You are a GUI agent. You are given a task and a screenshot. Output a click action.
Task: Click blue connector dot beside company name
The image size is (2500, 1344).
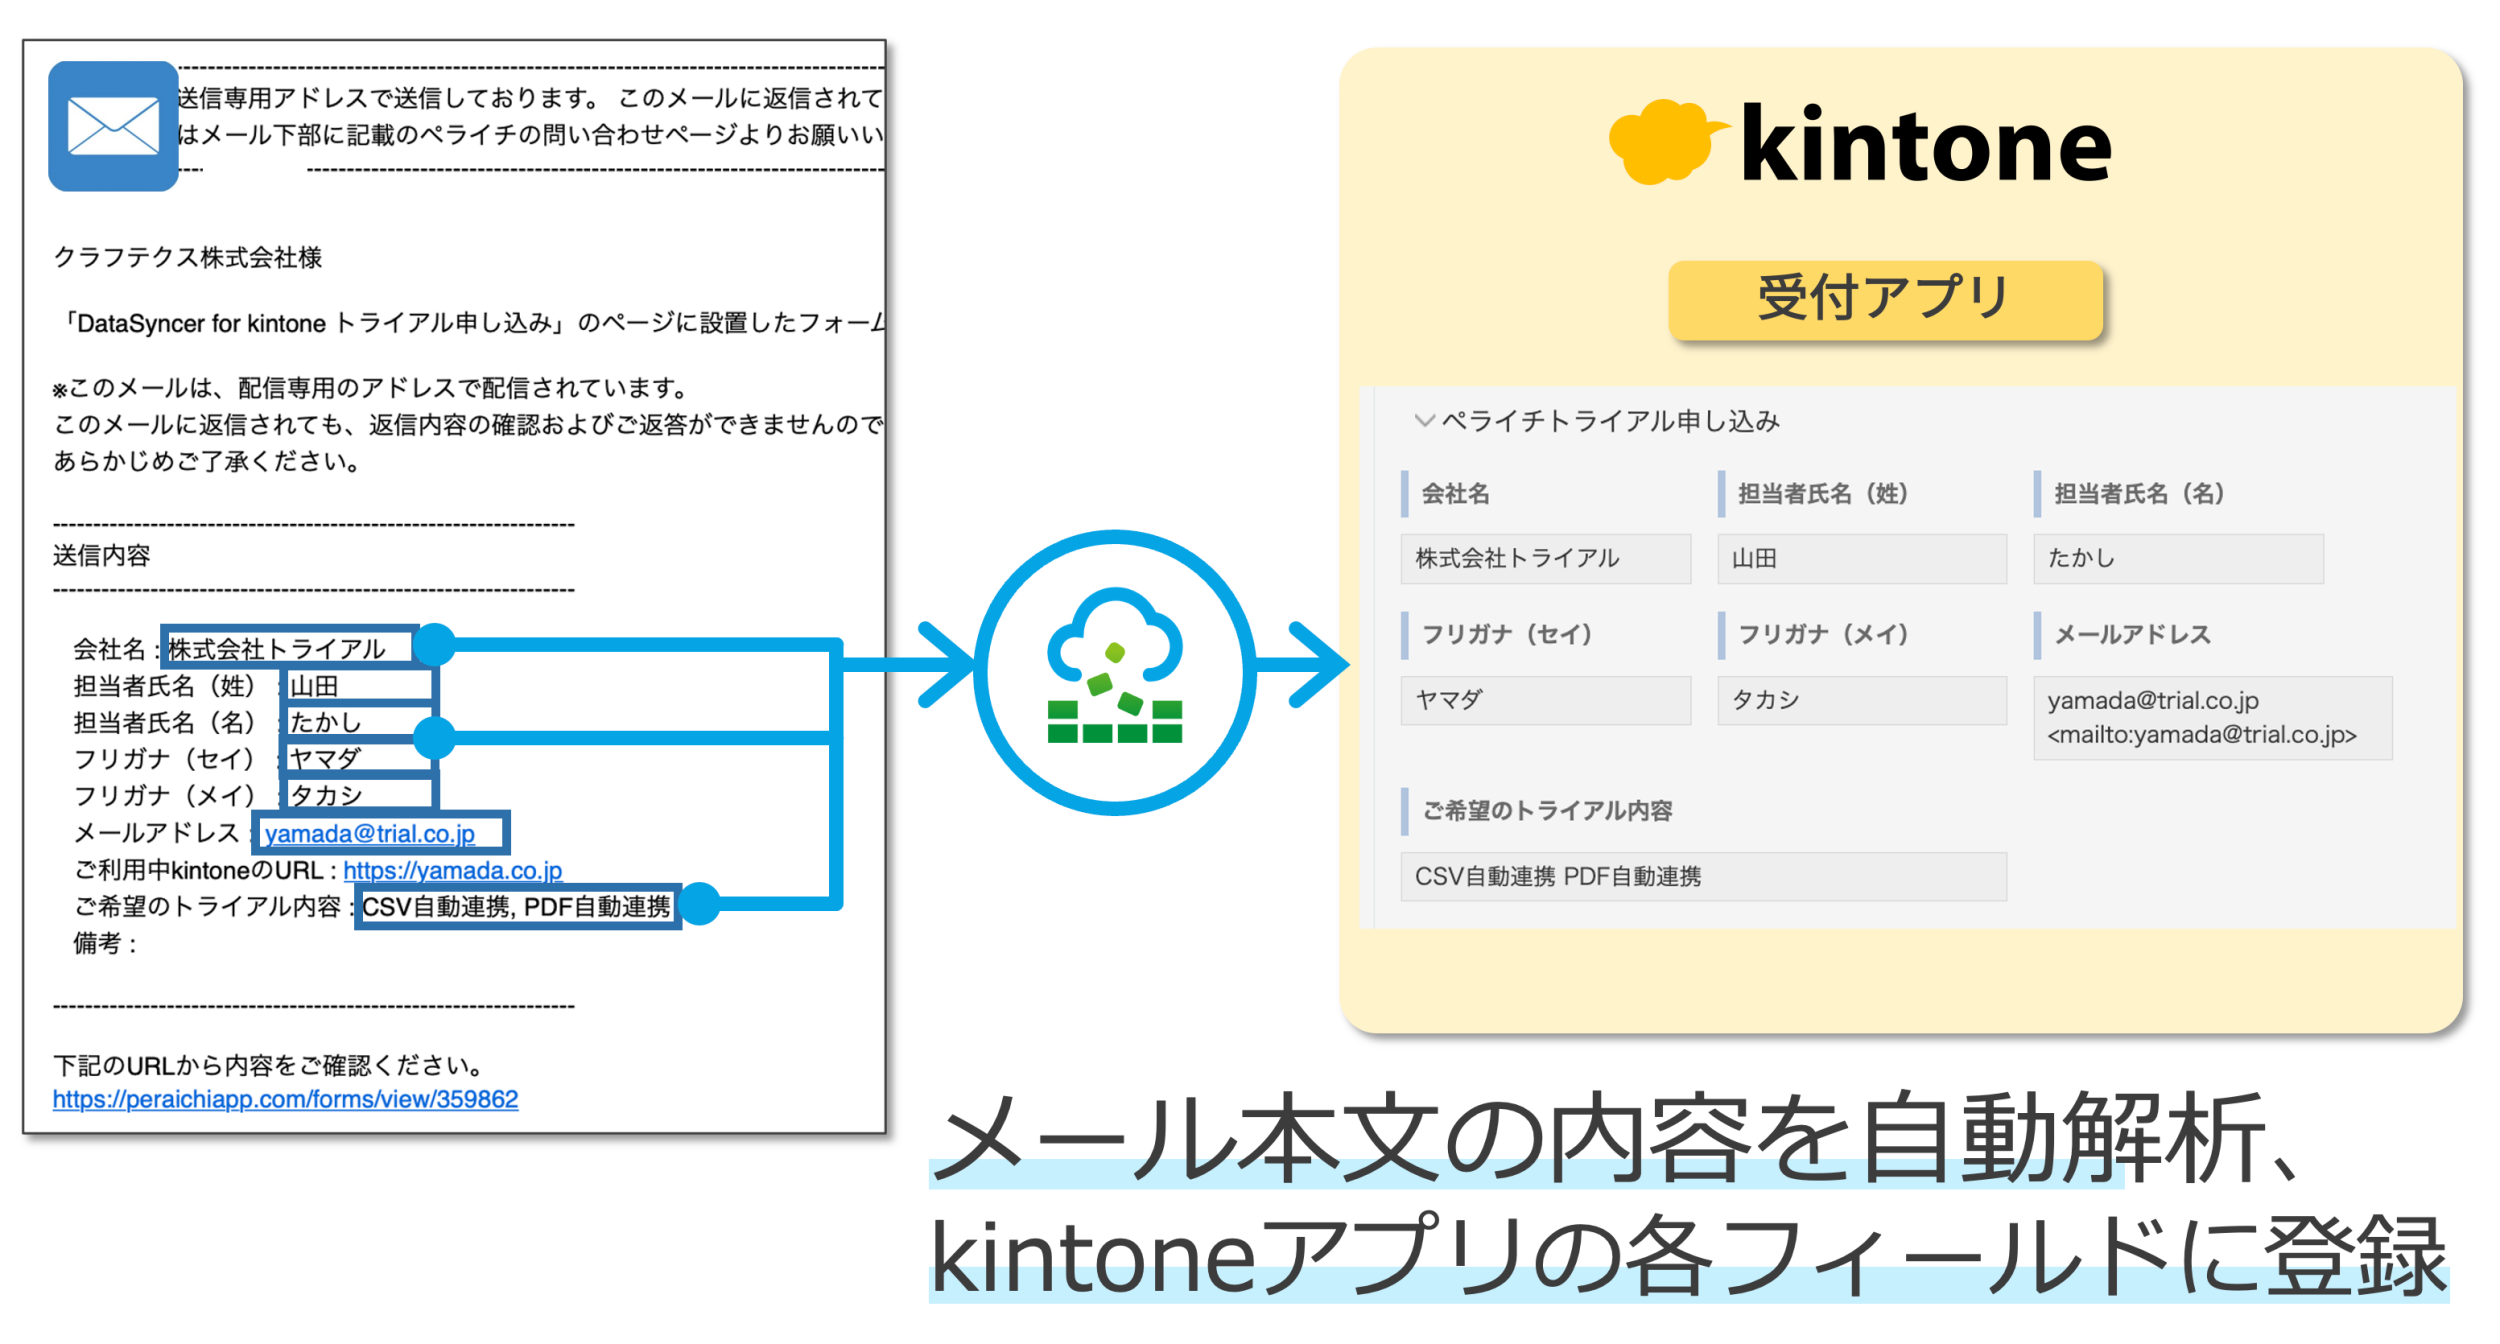[434, 644]
